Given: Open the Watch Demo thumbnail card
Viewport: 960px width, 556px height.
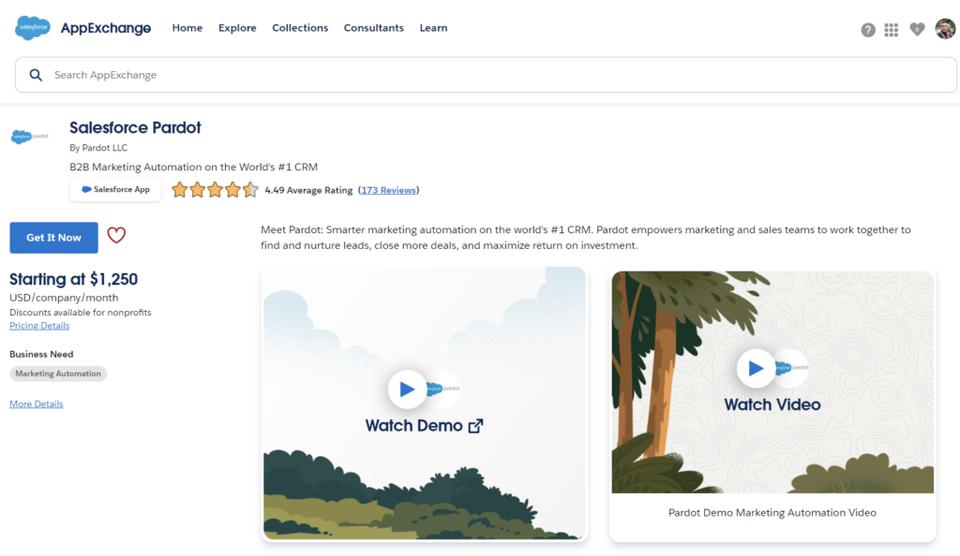Looking at the screenshot, I should (x=424, y=404).
